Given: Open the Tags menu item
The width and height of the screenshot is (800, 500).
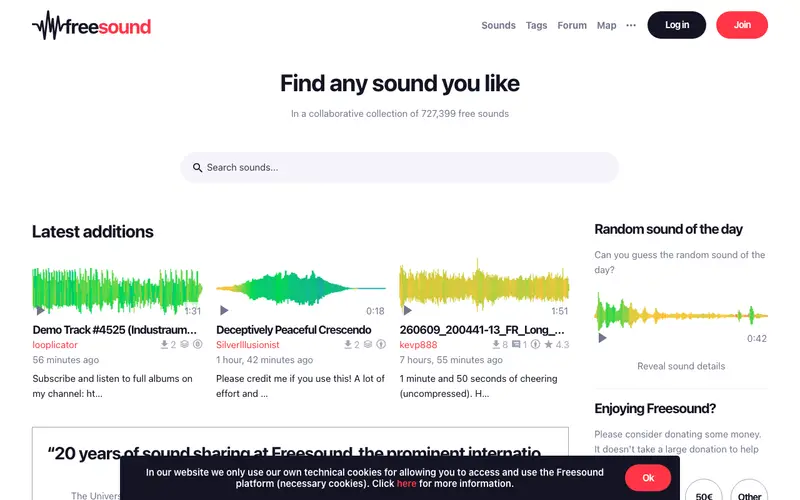Looking at the screenshot, I should 536,25.
